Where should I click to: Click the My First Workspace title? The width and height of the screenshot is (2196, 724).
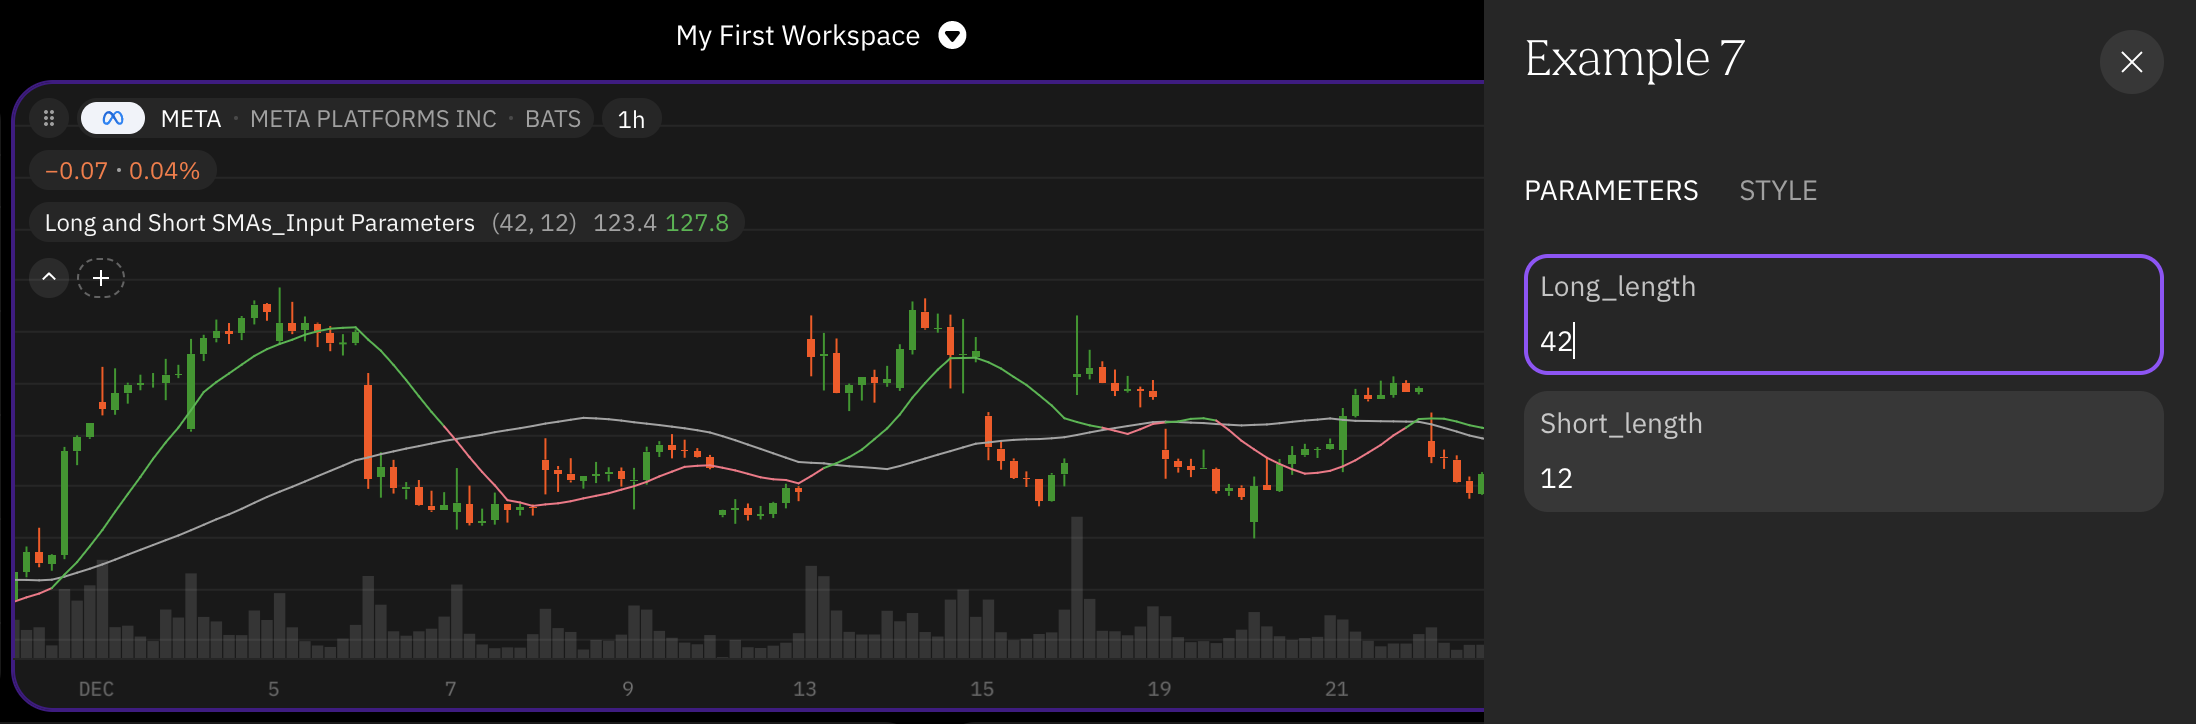tap(797, 36)
